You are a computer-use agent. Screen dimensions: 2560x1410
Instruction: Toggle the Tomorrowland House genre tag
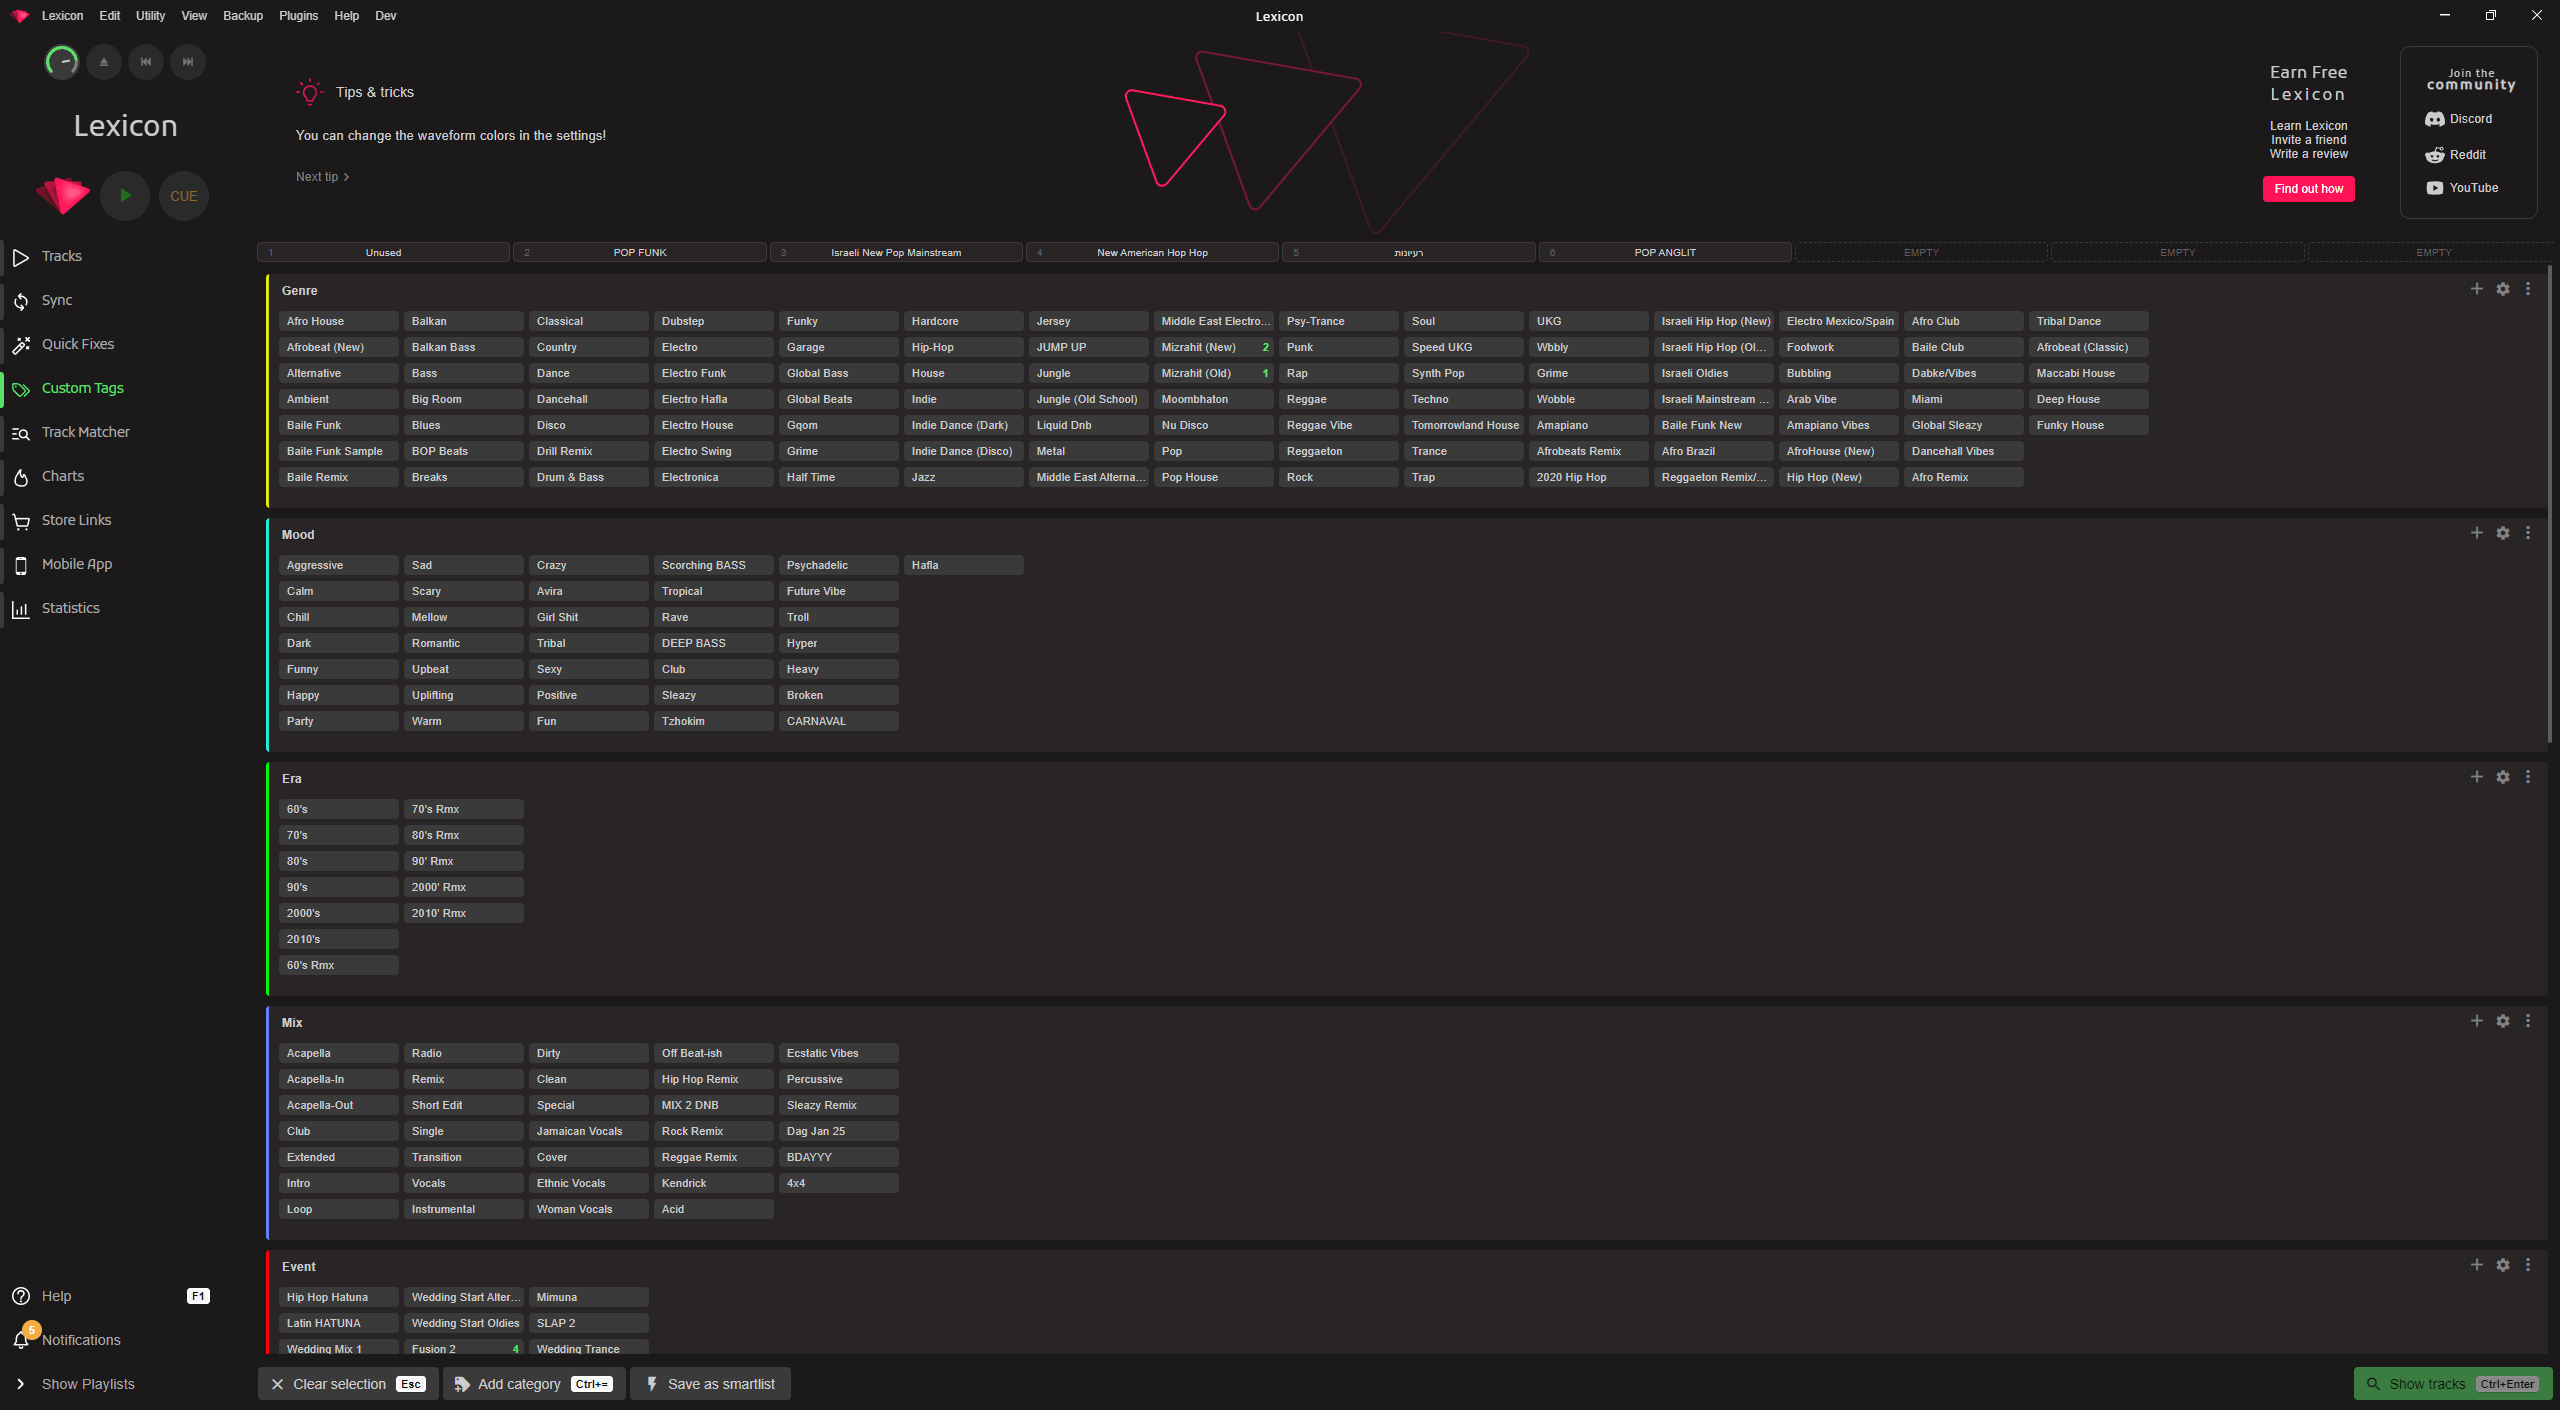coord(1464,425)
